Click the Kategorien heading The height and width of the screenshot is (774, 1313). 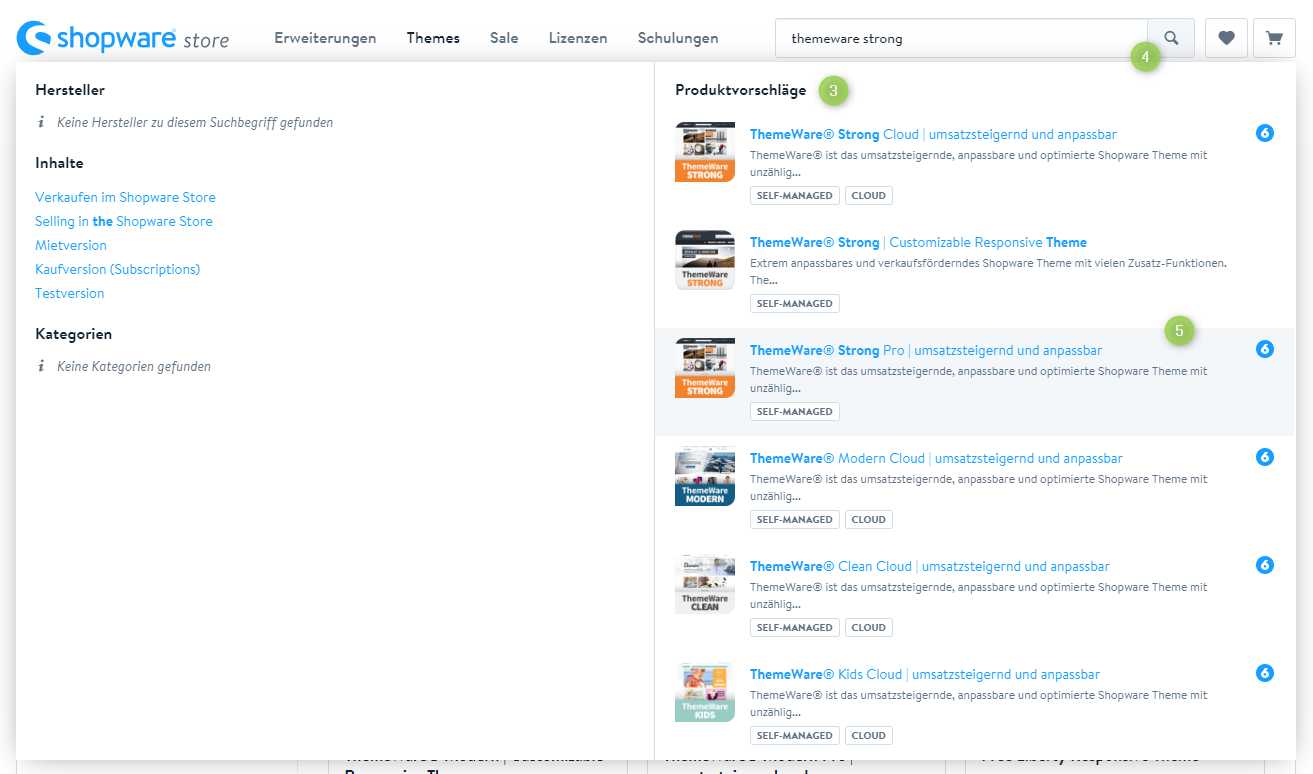(x=73, y=334)
